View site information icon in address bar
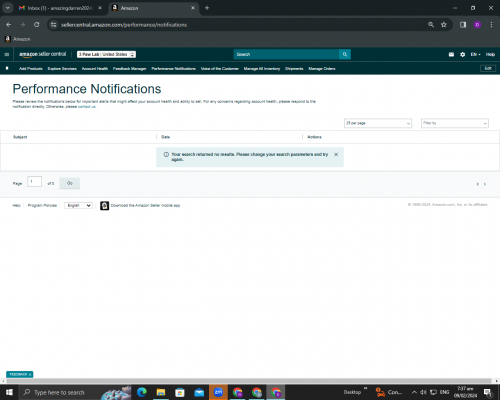This screenshot has height=400, width=500. click(54, 25)
